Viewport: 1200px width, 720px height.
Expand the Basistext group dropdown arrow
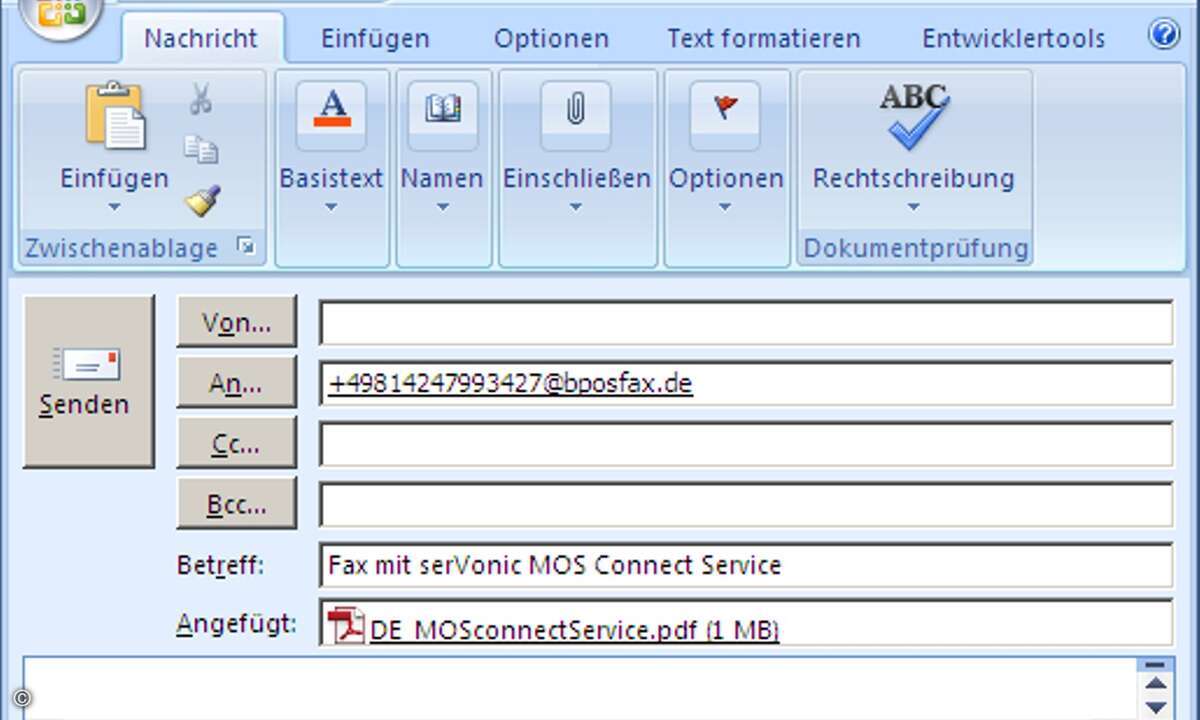(331, 207)
